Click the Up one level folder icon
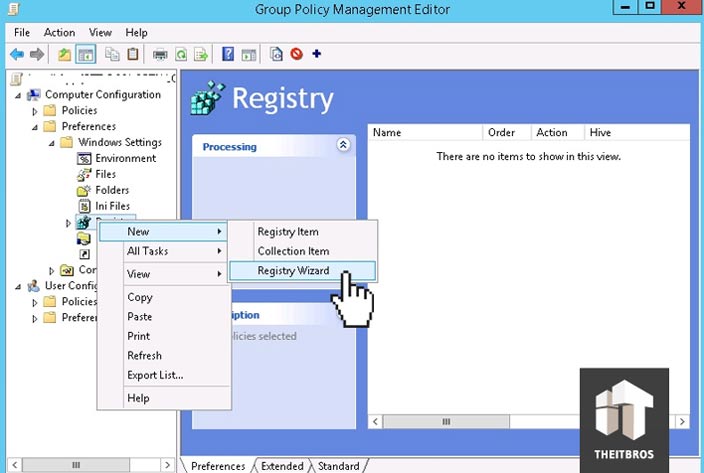This screenshot has width=704, height=473. click(x=65, y=55)
